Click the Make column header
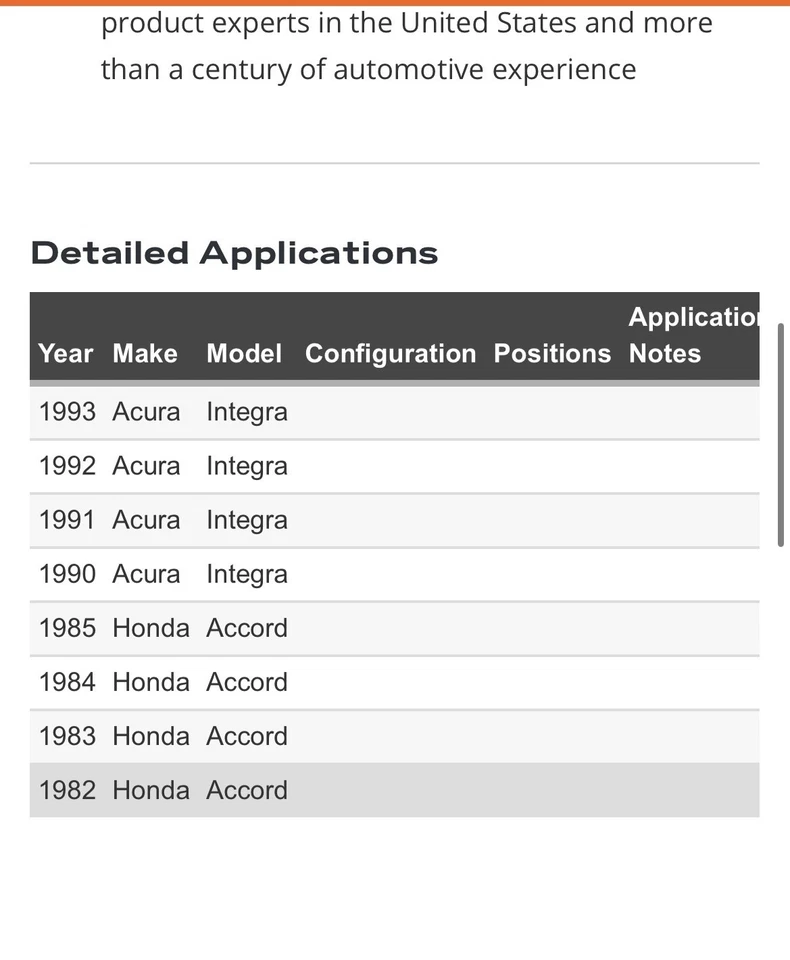 145,354
